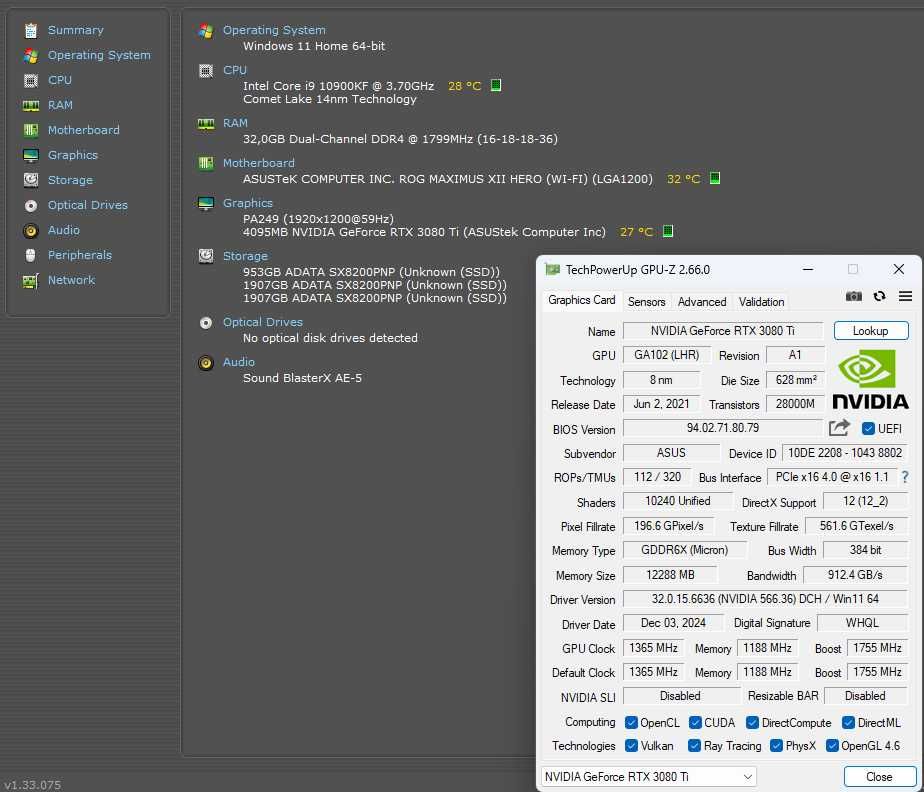Open the Graphics section link in summary
This screenshot has width=924, height=792.
point(248,203)
